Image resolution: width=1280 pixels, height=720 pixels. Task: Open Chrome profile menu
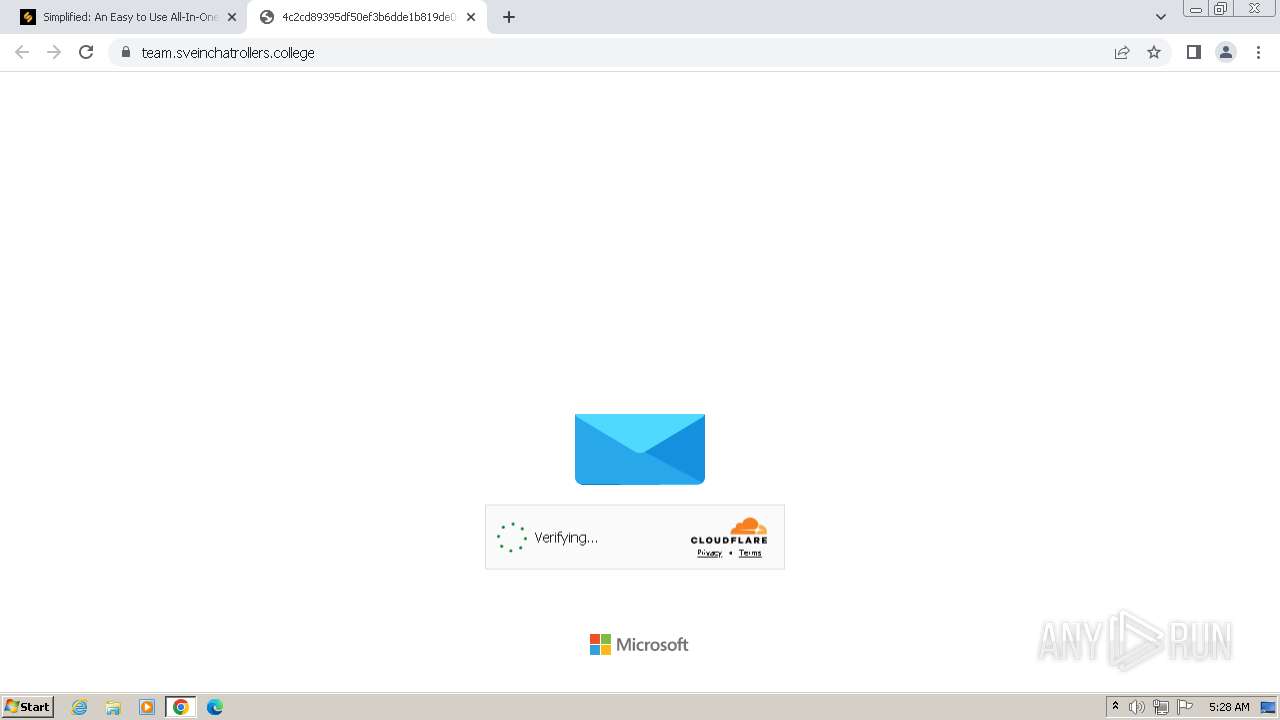pyautogui.click(x=1226, y=52)
